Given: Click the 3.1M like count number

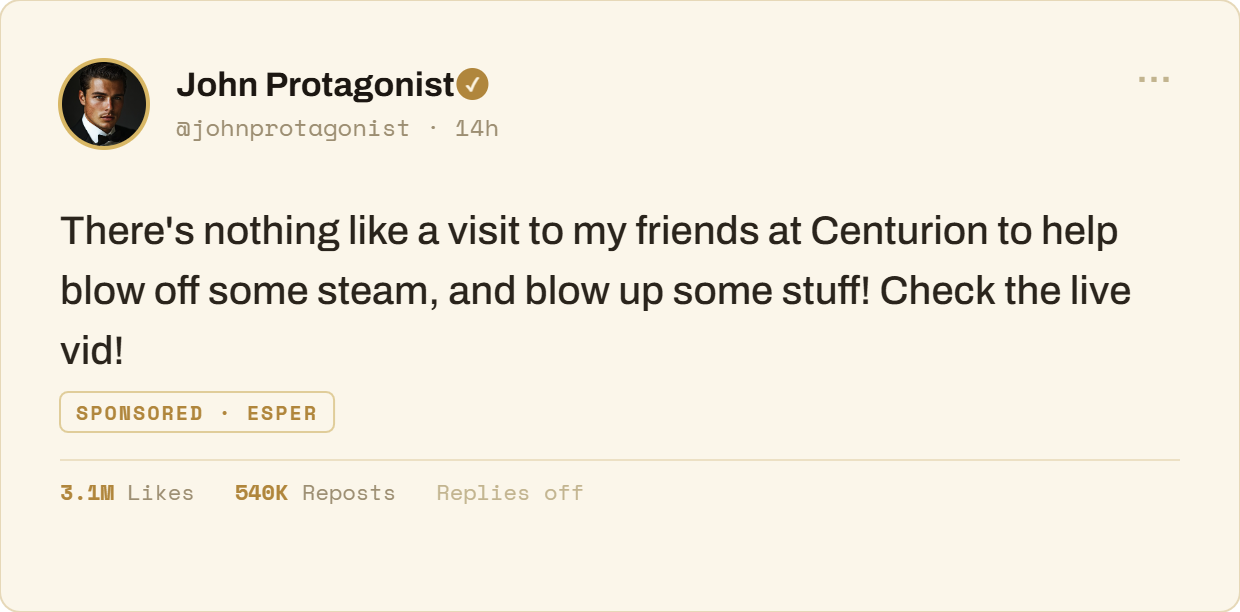Looking at the screenshot, I should 87,493.
